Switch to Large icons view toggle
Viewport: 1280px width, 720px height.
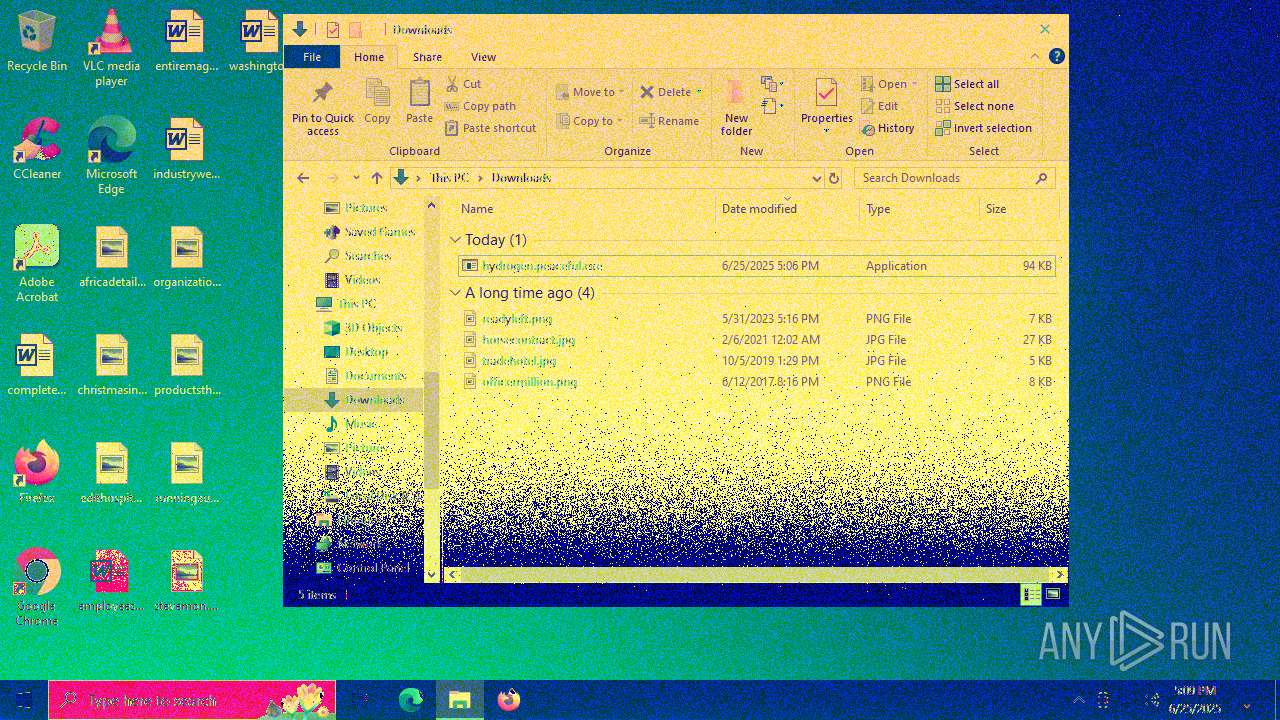1052,595
